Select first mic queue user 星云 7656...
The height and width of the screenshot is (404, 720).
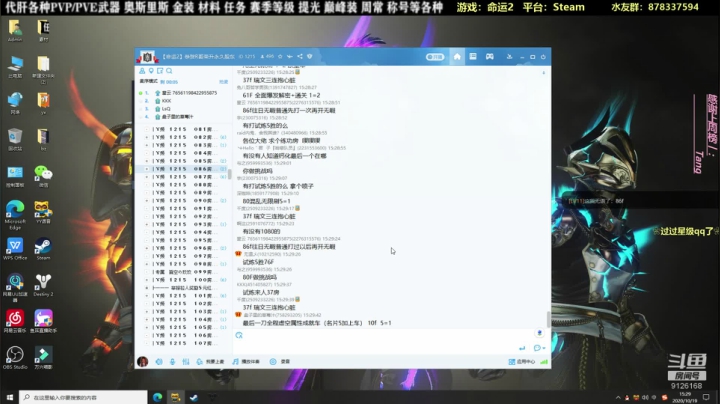point(189,93)
